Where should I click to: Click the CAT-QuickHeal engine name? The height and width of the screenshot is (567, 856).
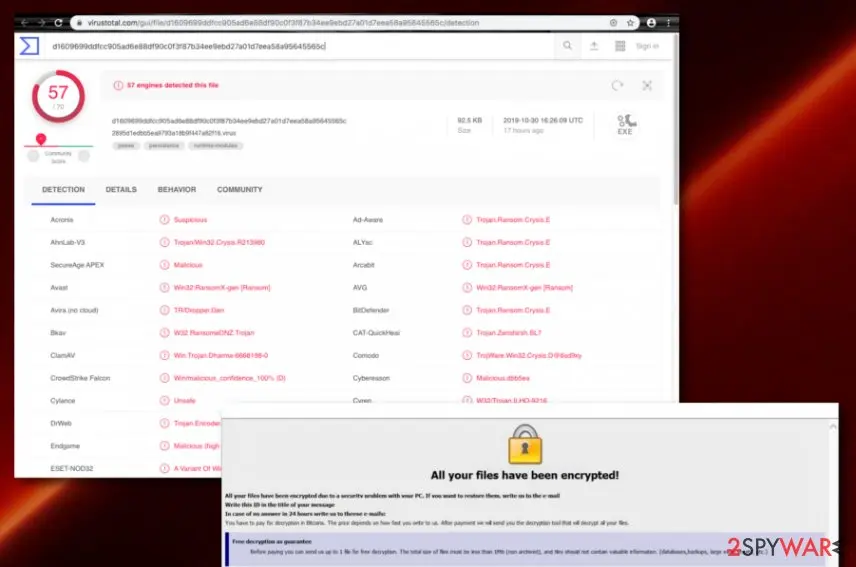tap(376, 333)
